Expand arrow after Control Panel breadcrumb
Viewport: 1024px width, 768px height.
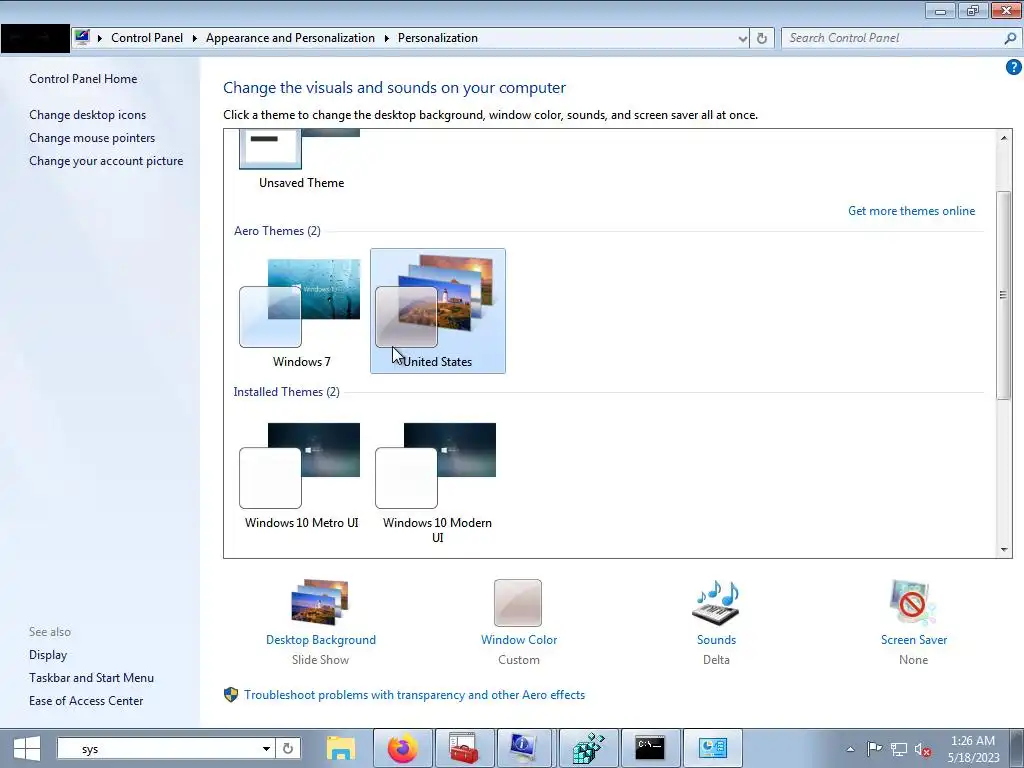pos(195,39)
